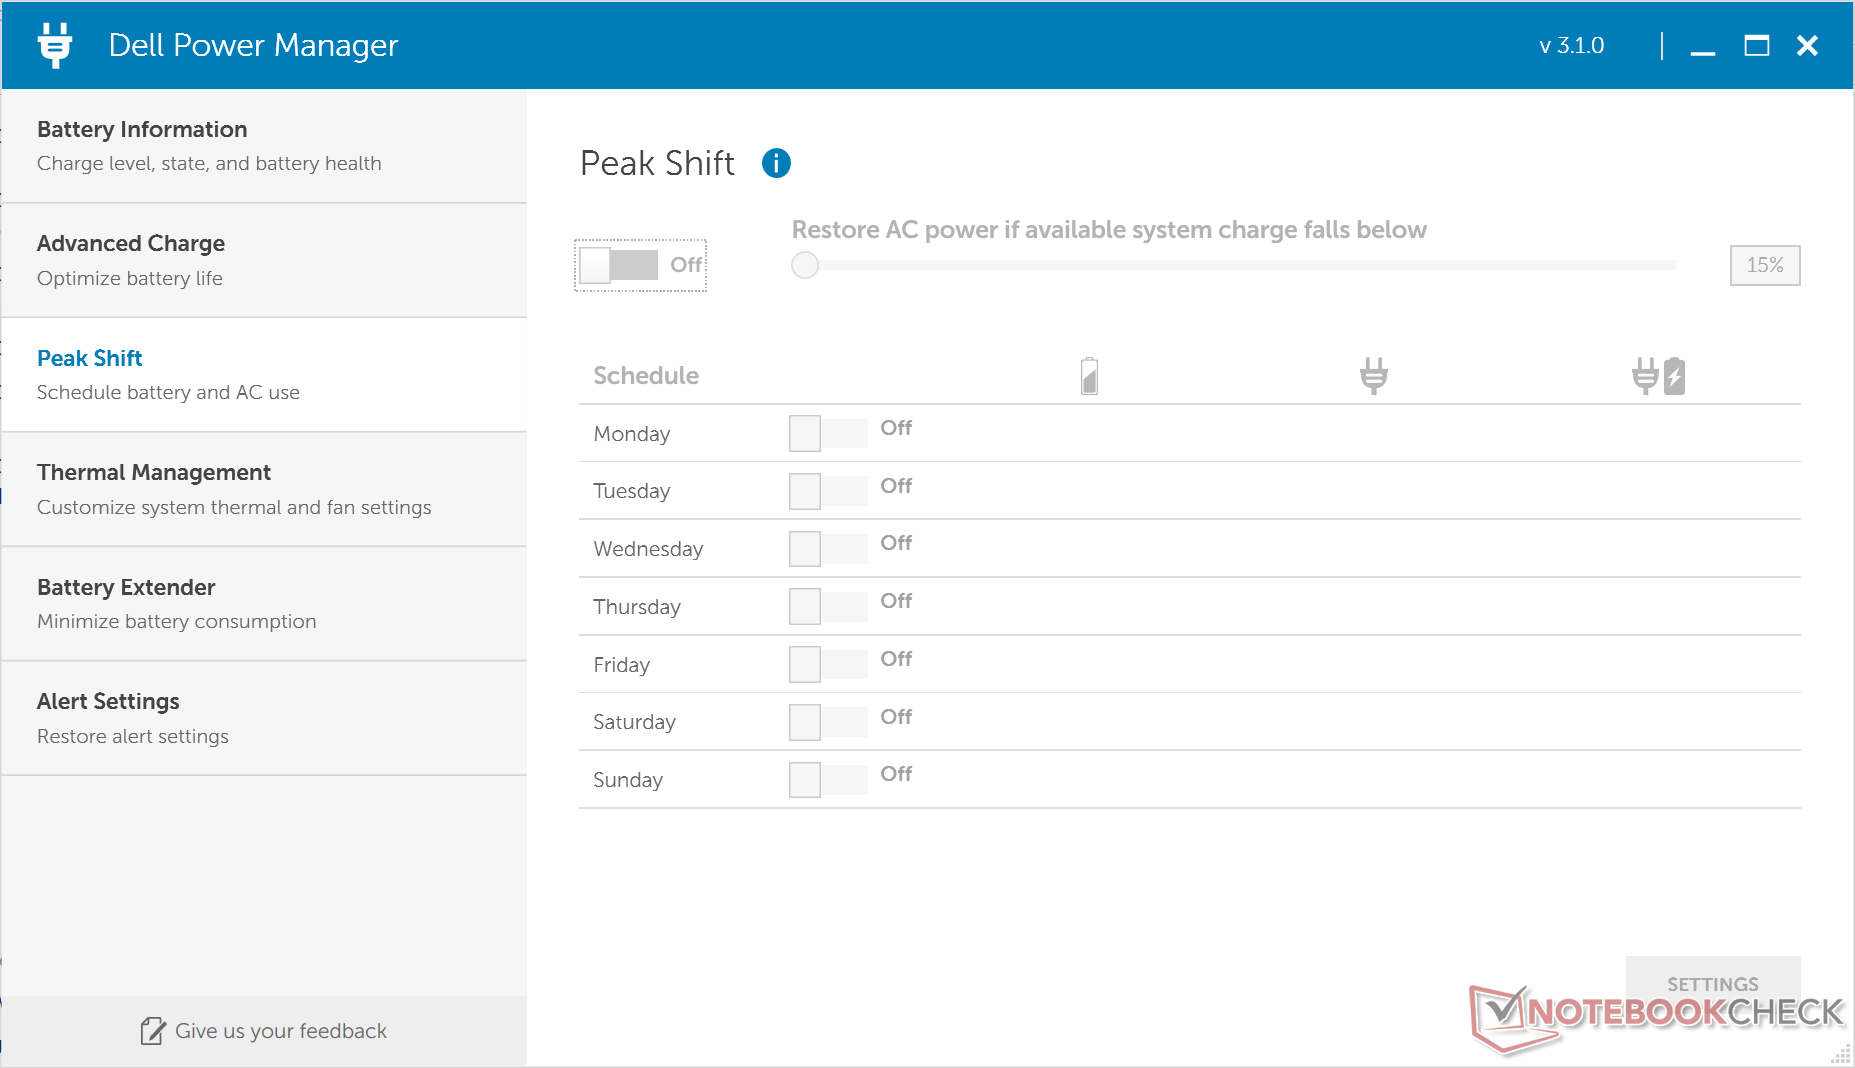Turn on the Monday schedule toggle
The width and height of the screenshot is (1855, 1068).
tap(827, 433)
